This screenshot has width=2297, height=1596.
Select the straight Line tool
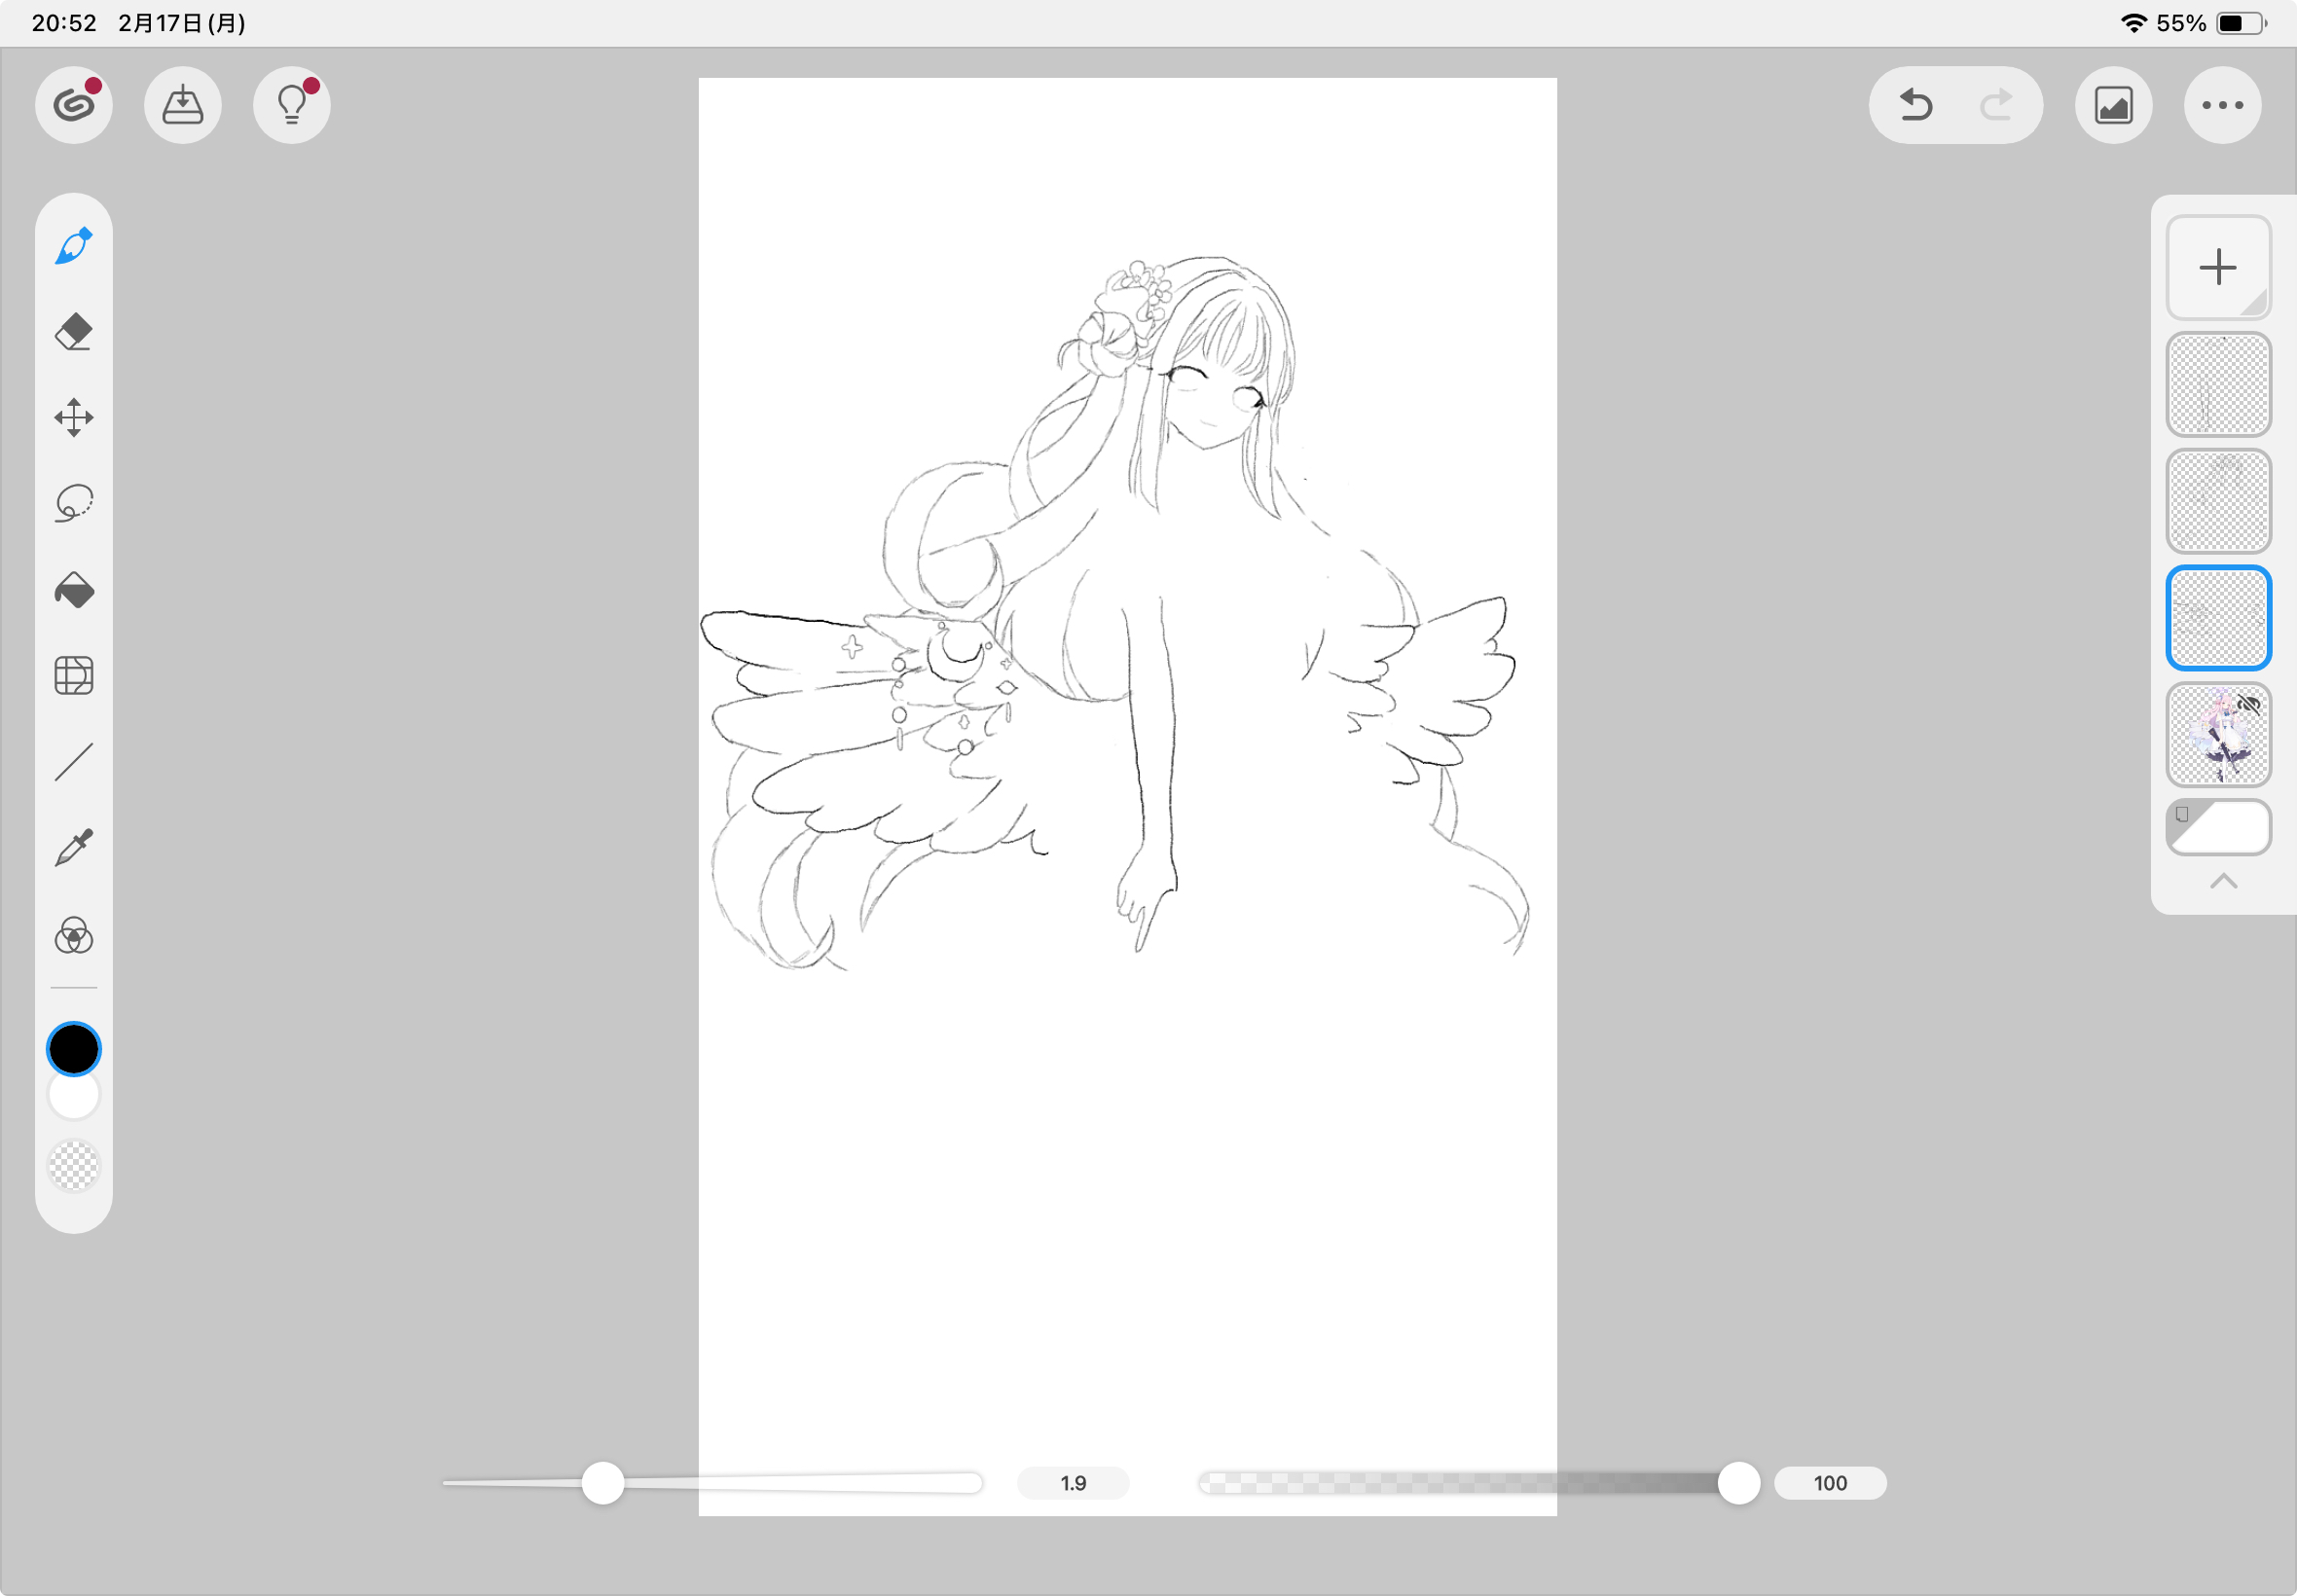(74, 762)
